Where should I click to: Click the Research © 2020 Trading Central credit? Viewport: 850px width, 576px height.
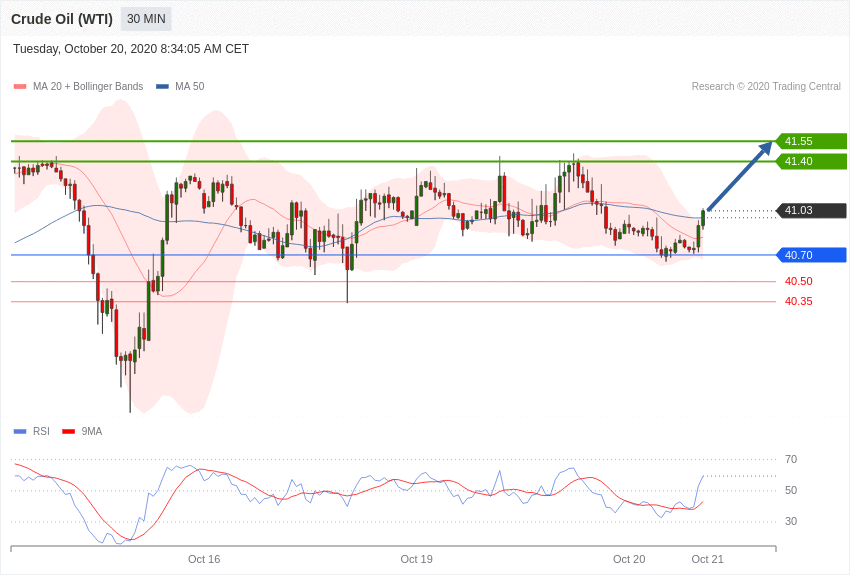point(766,86)
